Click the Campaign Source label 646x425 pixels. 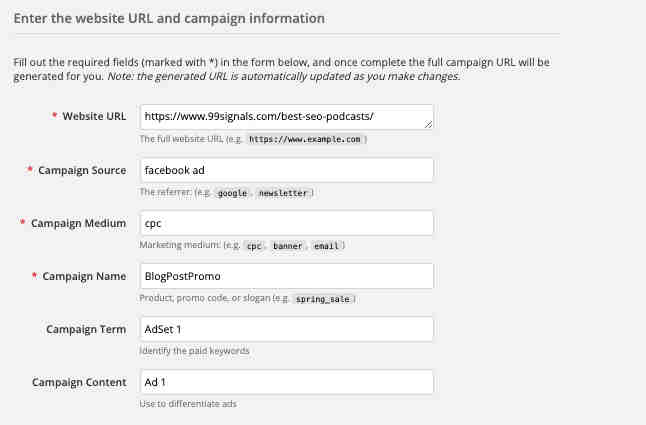tap(82, 170)
